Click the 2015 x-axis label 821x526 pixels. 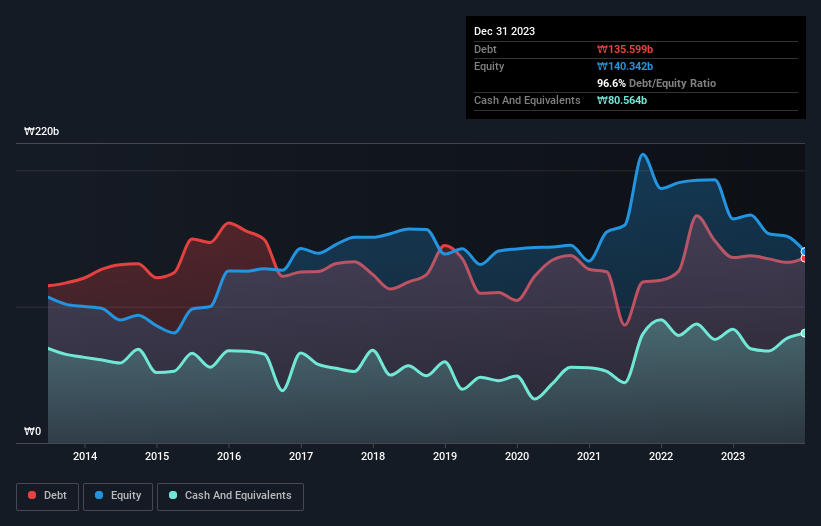point(157,456)
